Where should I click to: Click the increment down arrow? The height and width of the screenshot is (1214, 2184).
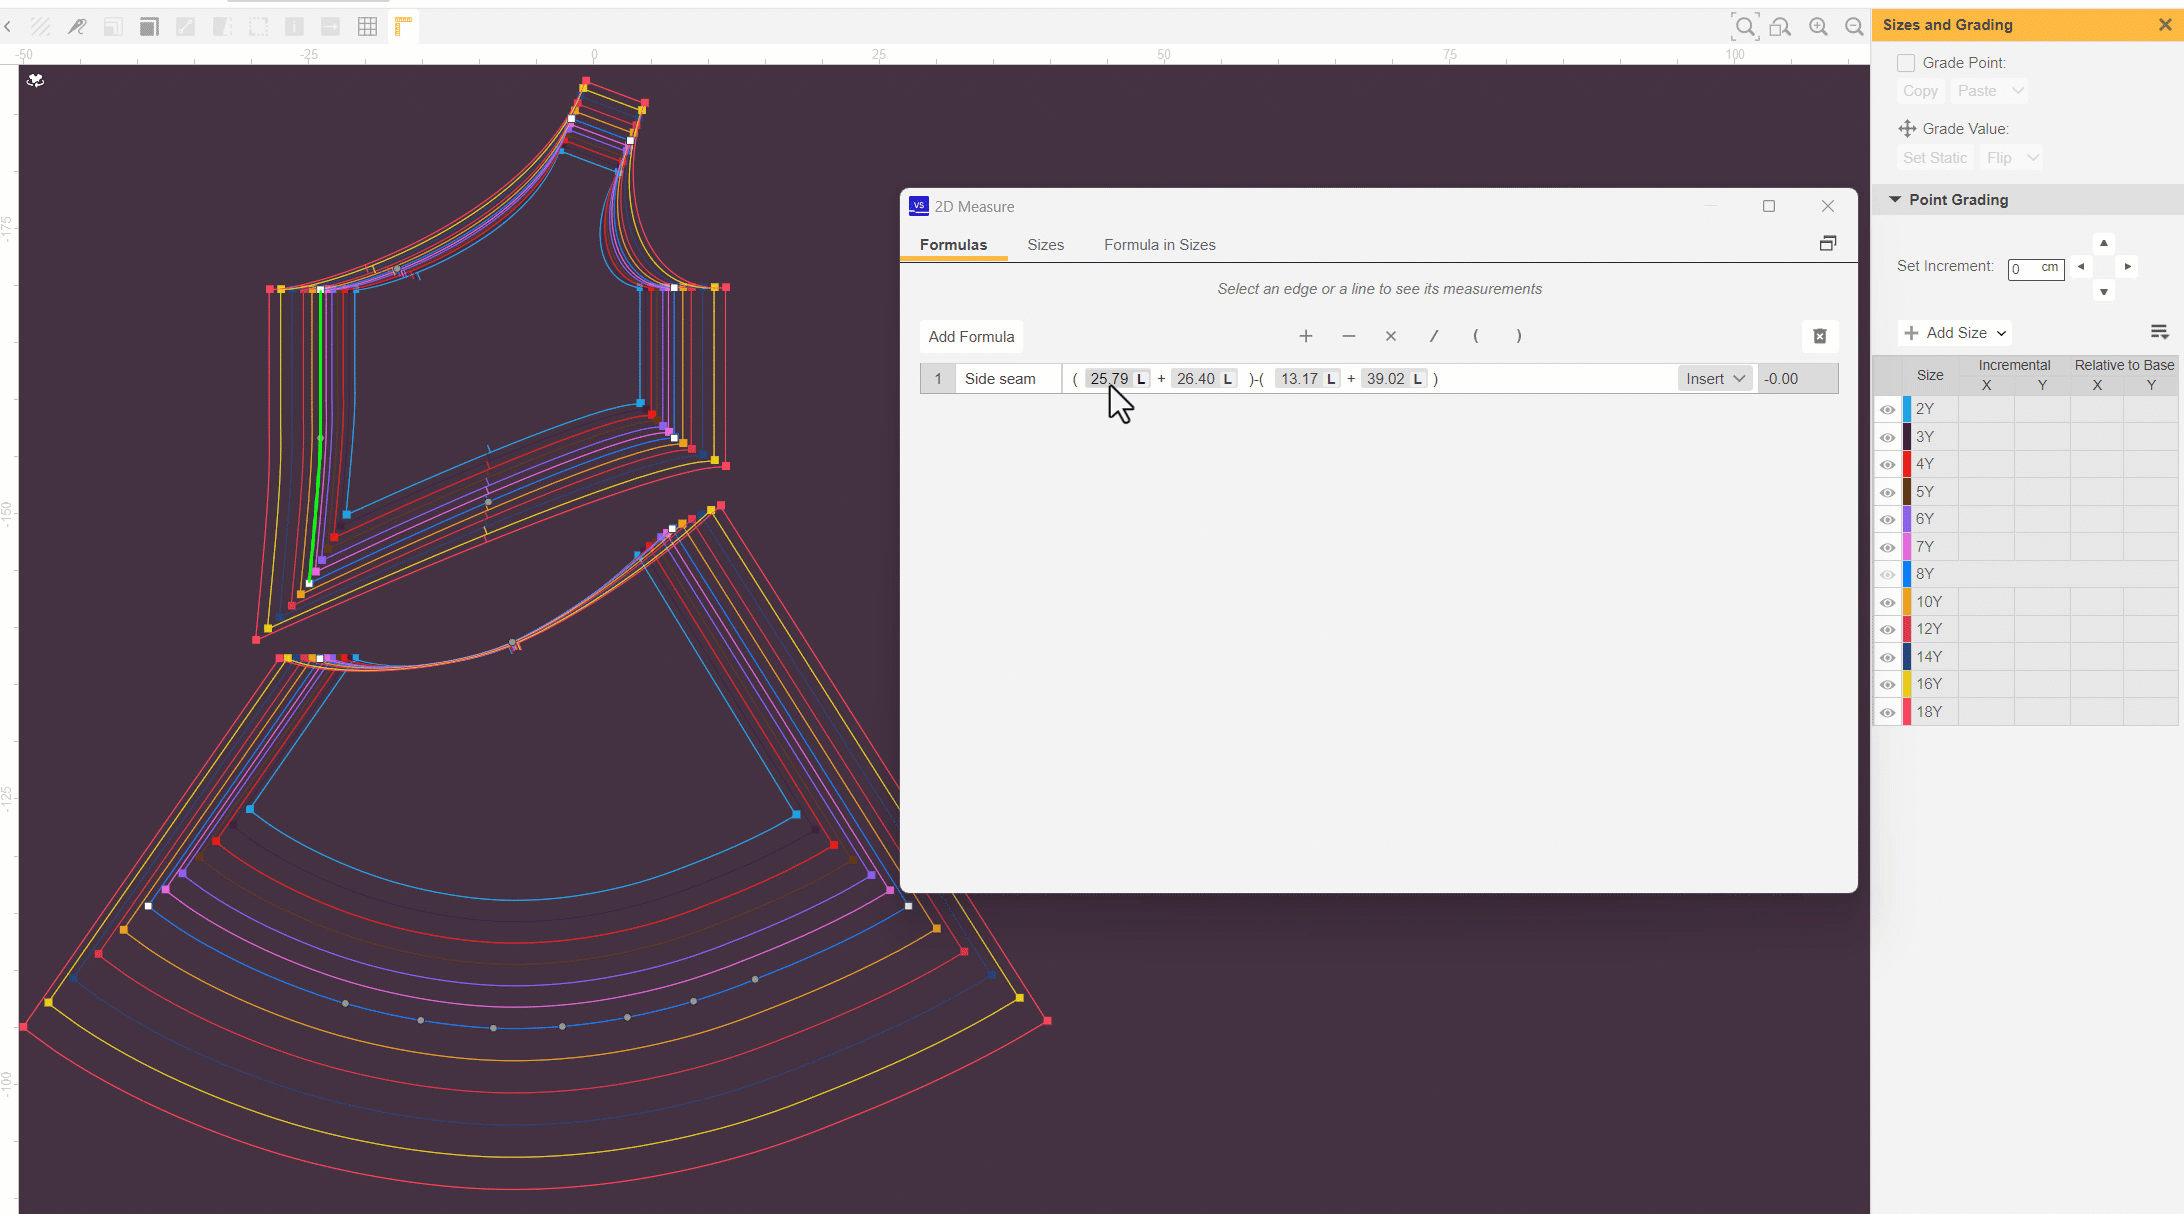2104,292
